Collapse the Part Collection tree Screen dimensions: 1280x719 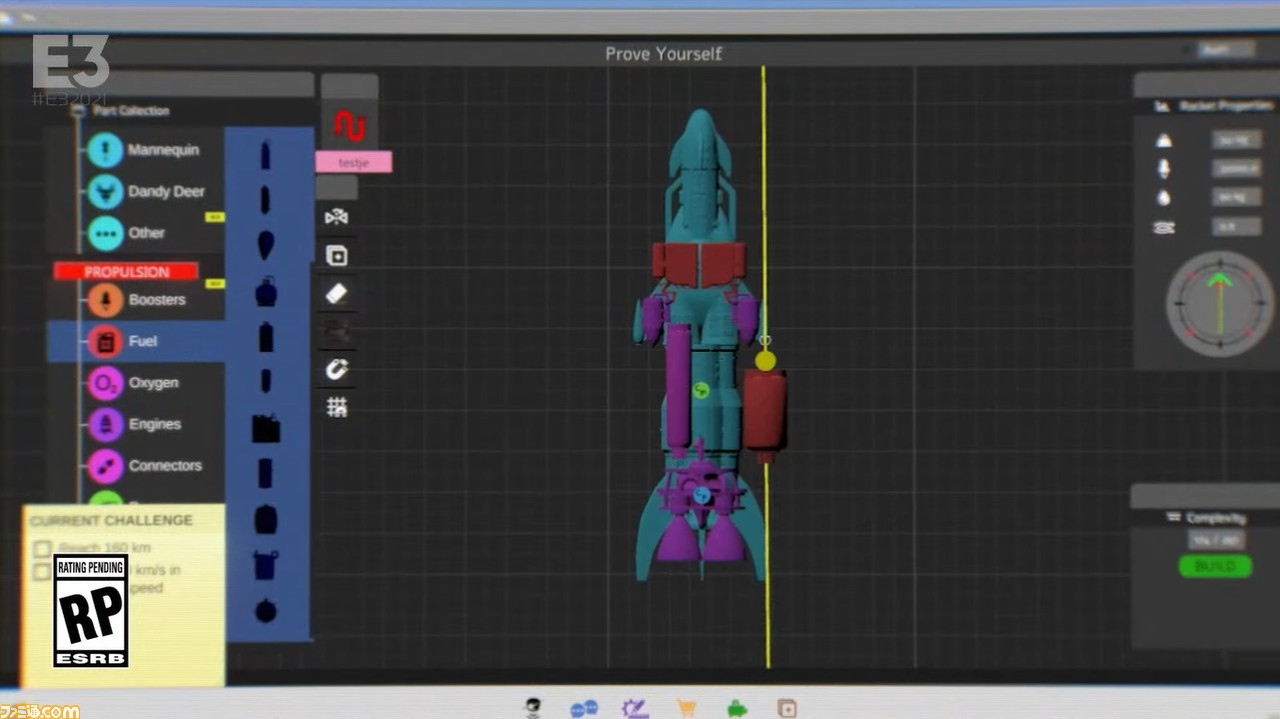[x=78, y=111]
